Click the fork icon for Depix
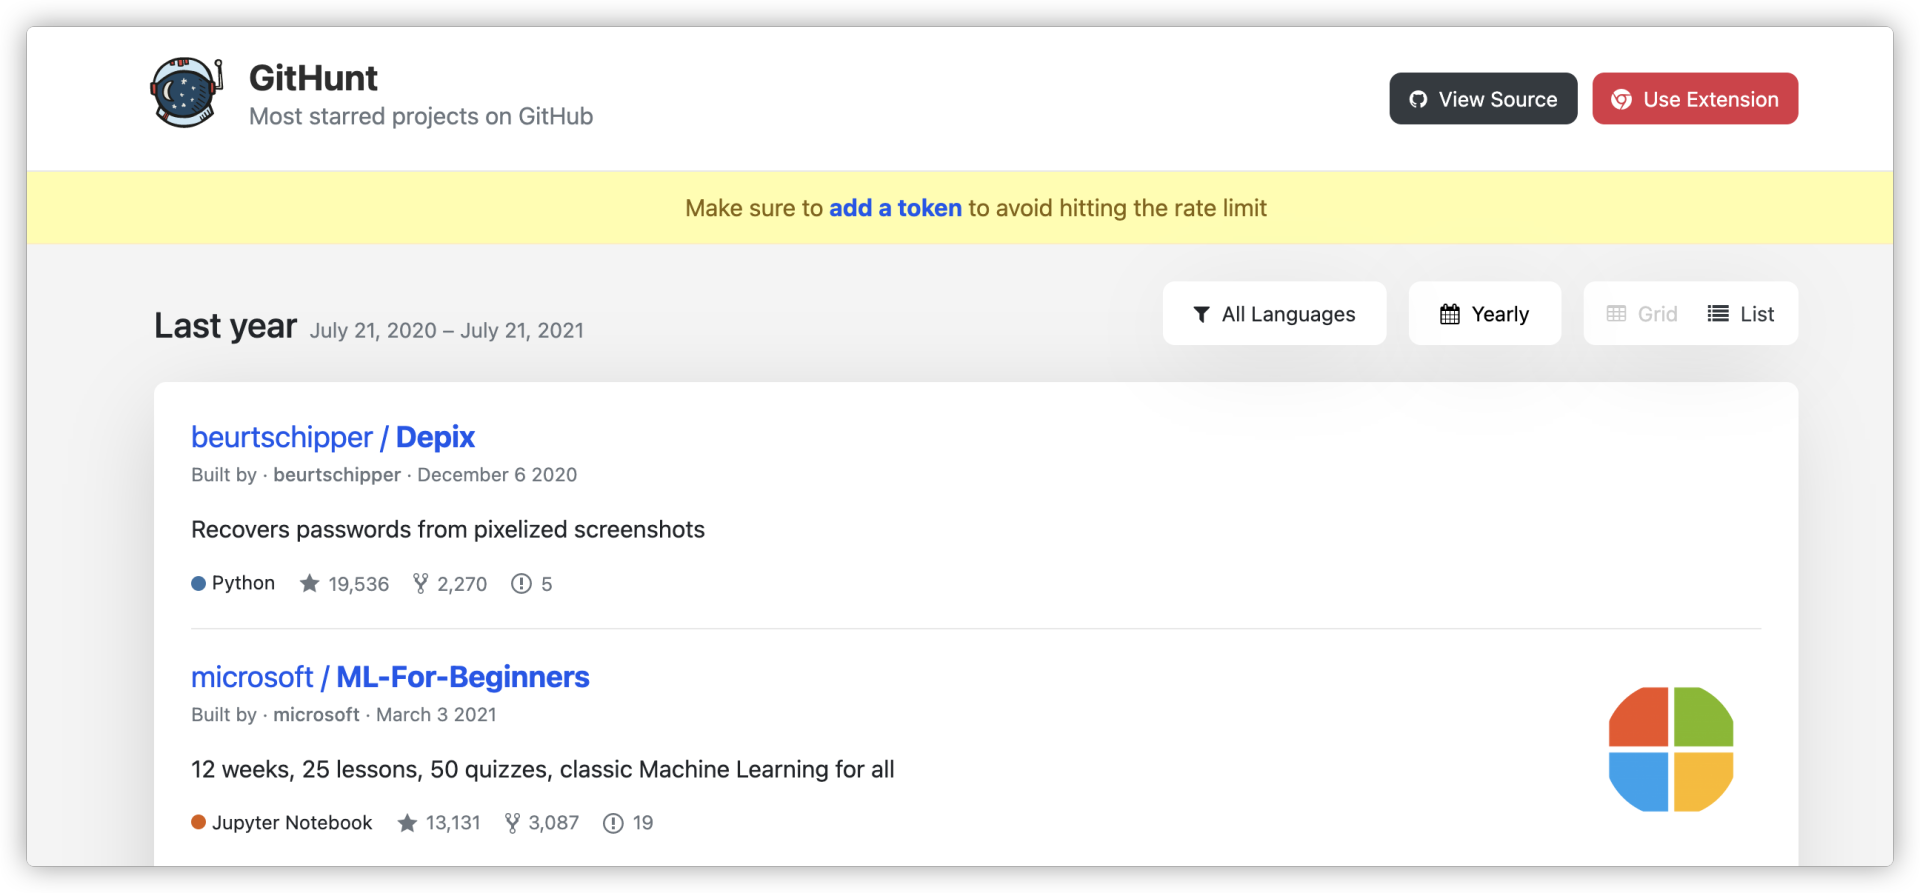The image size is (1920, 893). (x=420, y=584)
